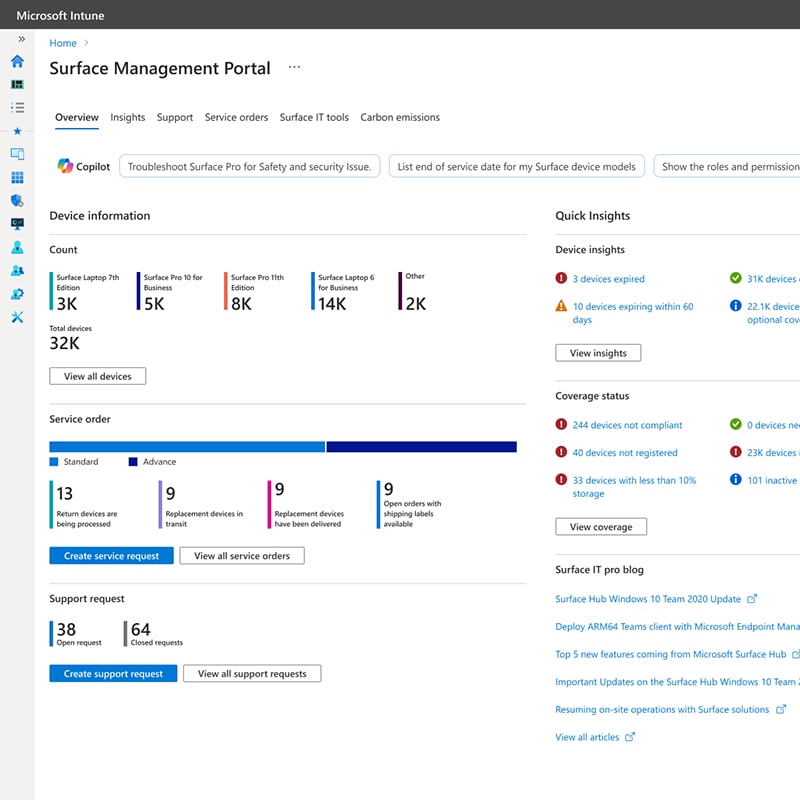Open the Favorites star in the sidebar

pos(15,133)
